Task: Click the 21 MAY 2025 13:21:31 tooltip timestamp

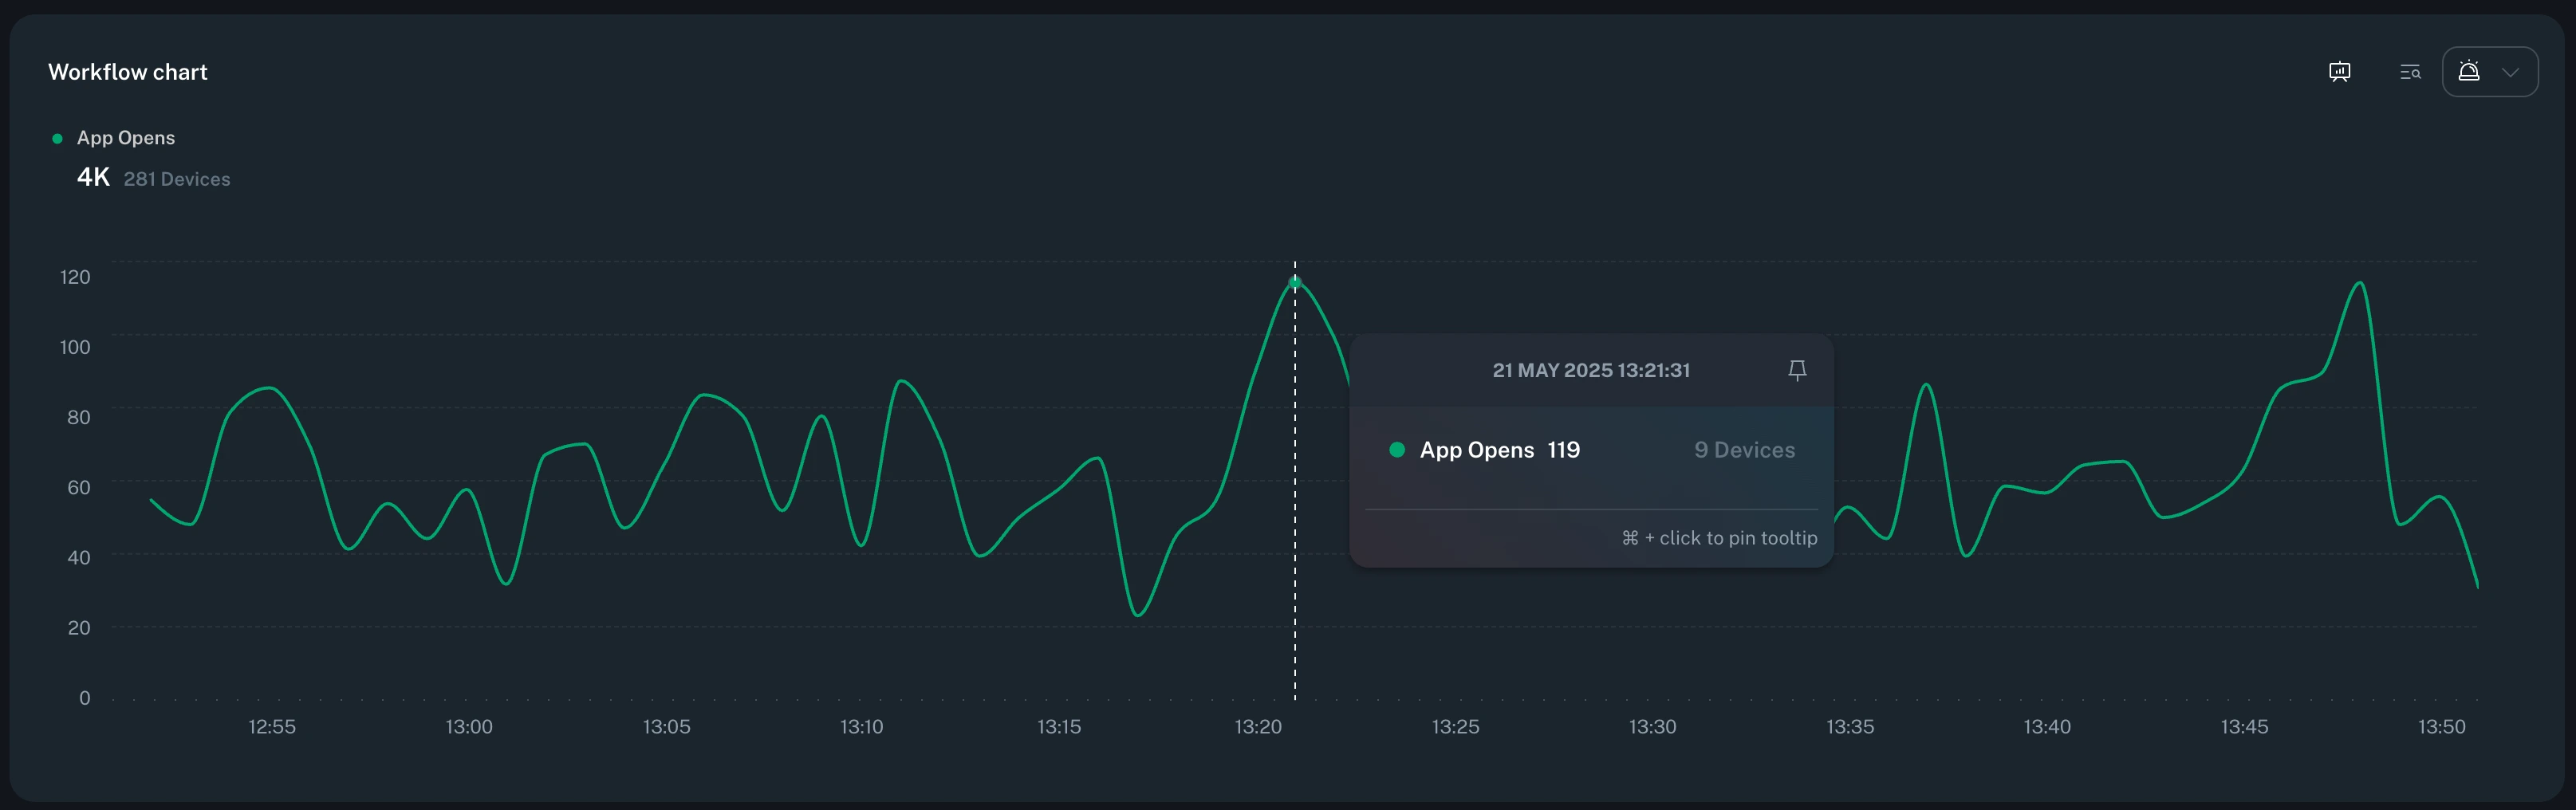Action: point(1590,369)
